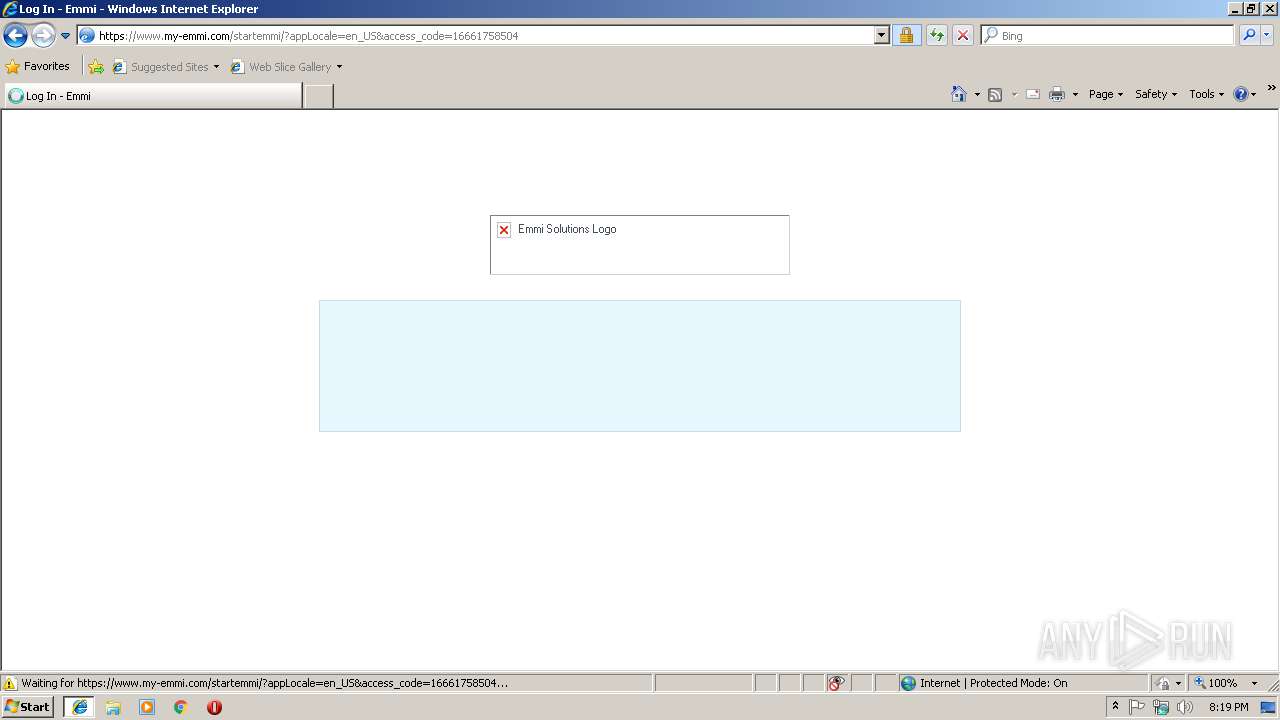This screenshot has height=720, width=1280.
Task: Expand Suggested Sites dropdown arrow
Action: pyautogui.click(x=216, y=67)
